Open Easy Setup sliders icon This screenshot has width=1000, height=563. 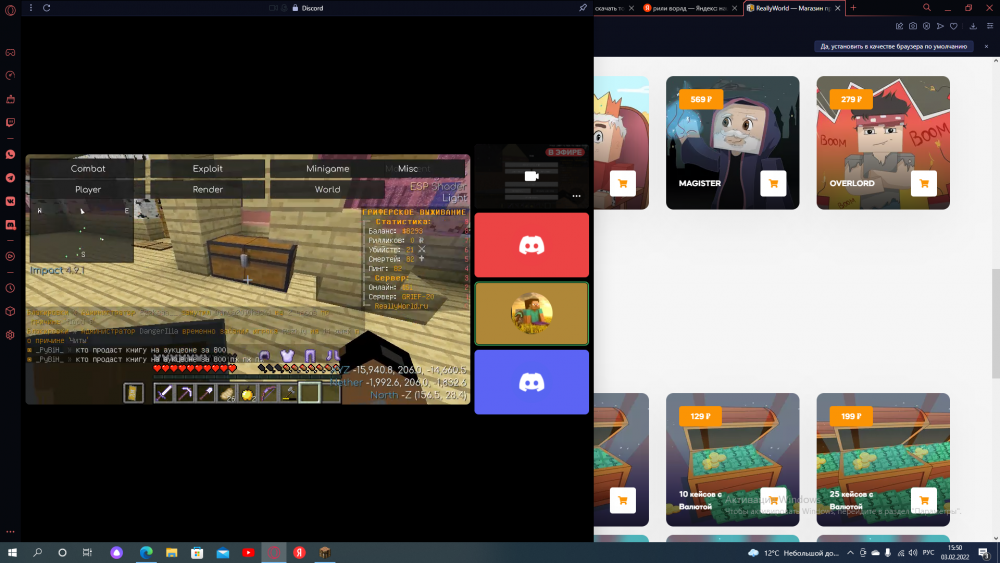(x=990, y=26)
